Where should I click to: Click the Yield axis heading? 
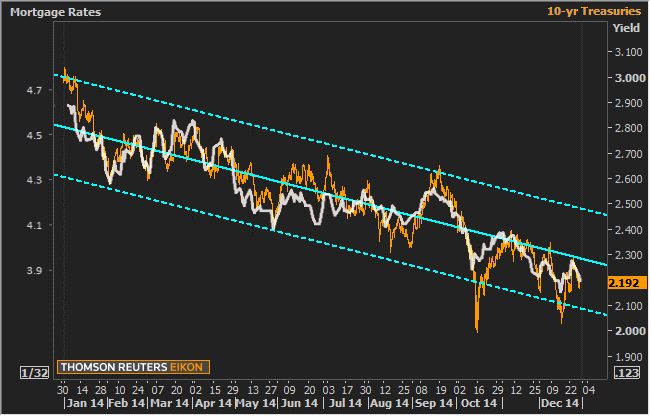pos(627,28)
